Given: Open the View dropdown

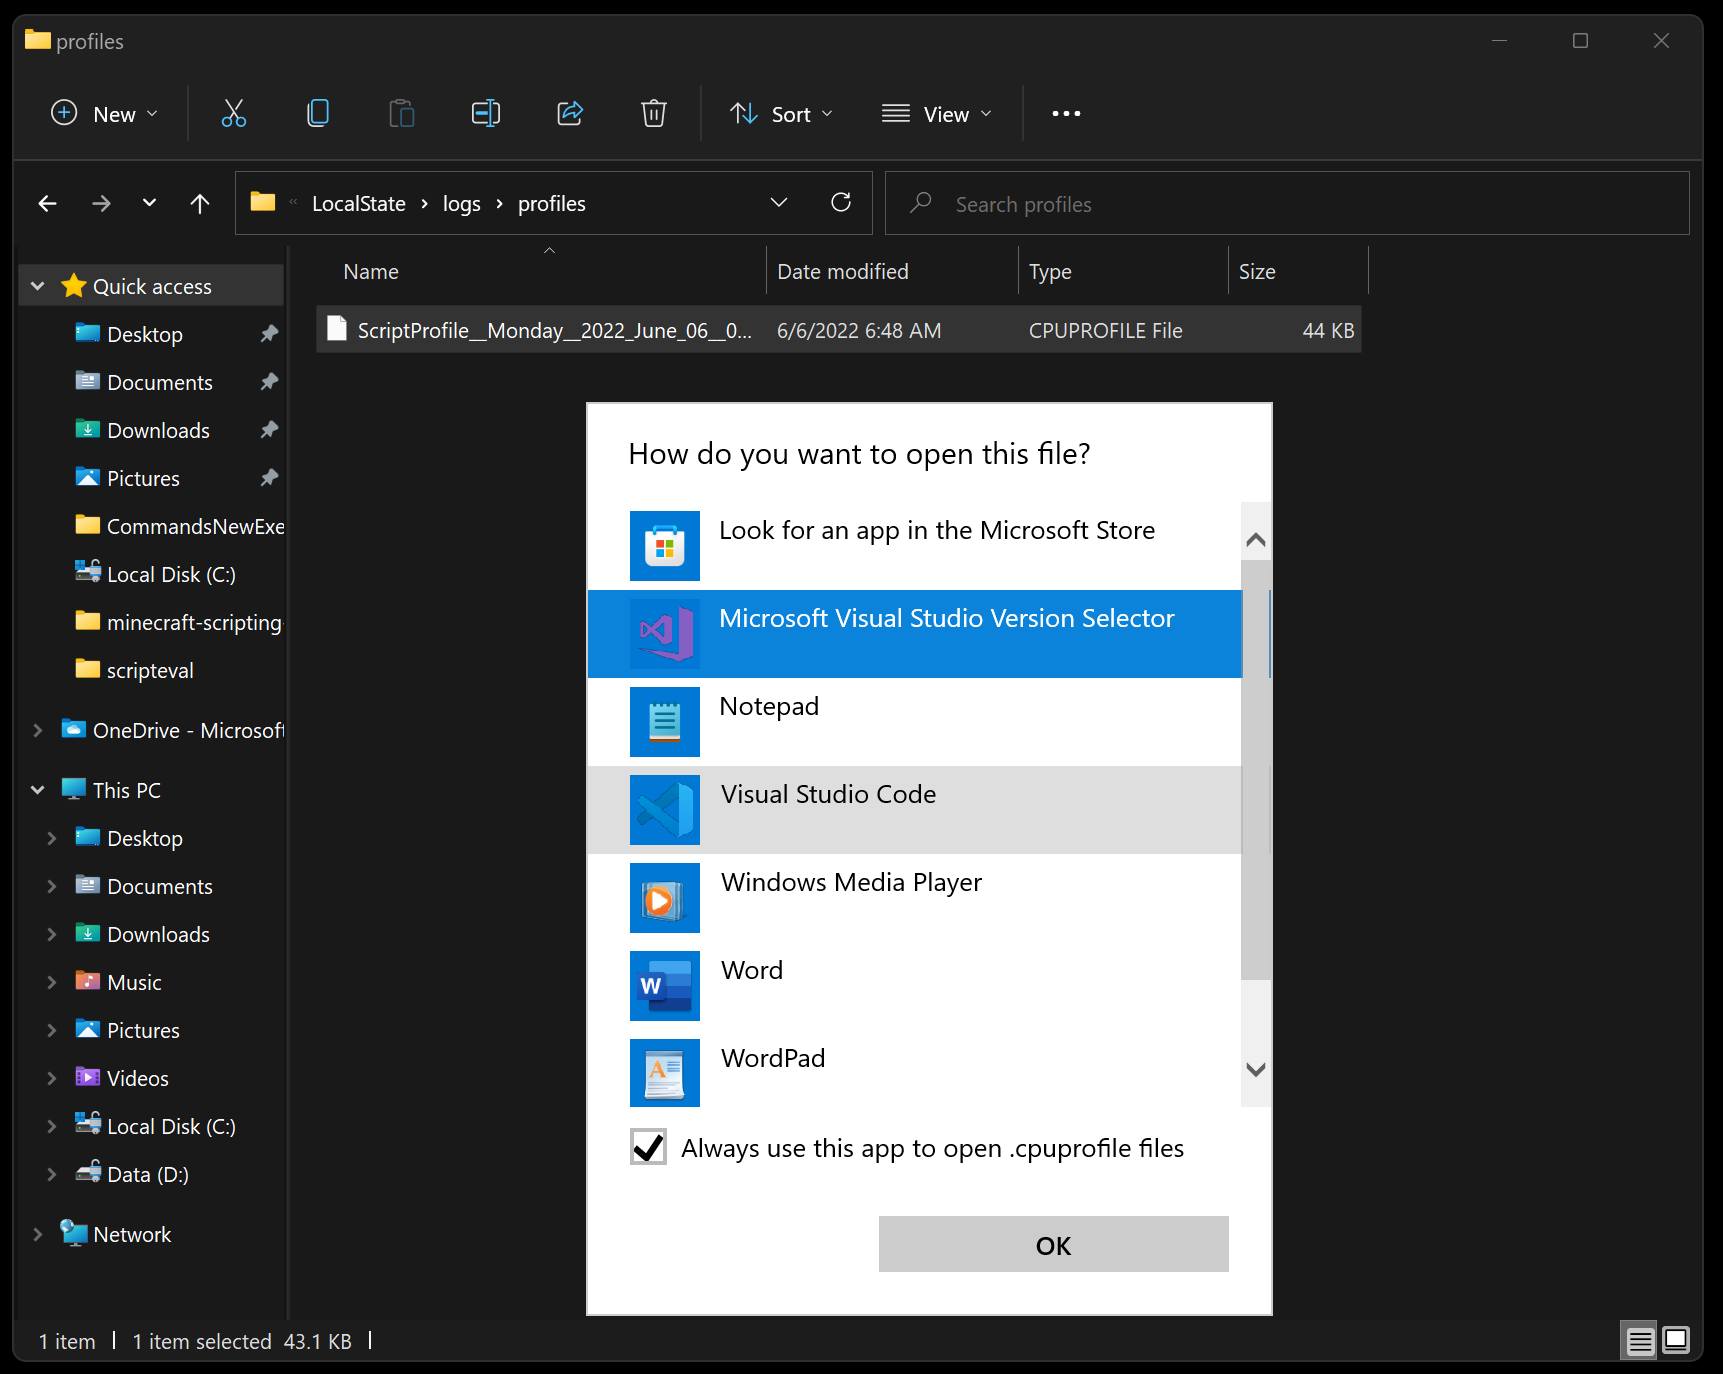Looking at the screenshot, I should point(937,113).
